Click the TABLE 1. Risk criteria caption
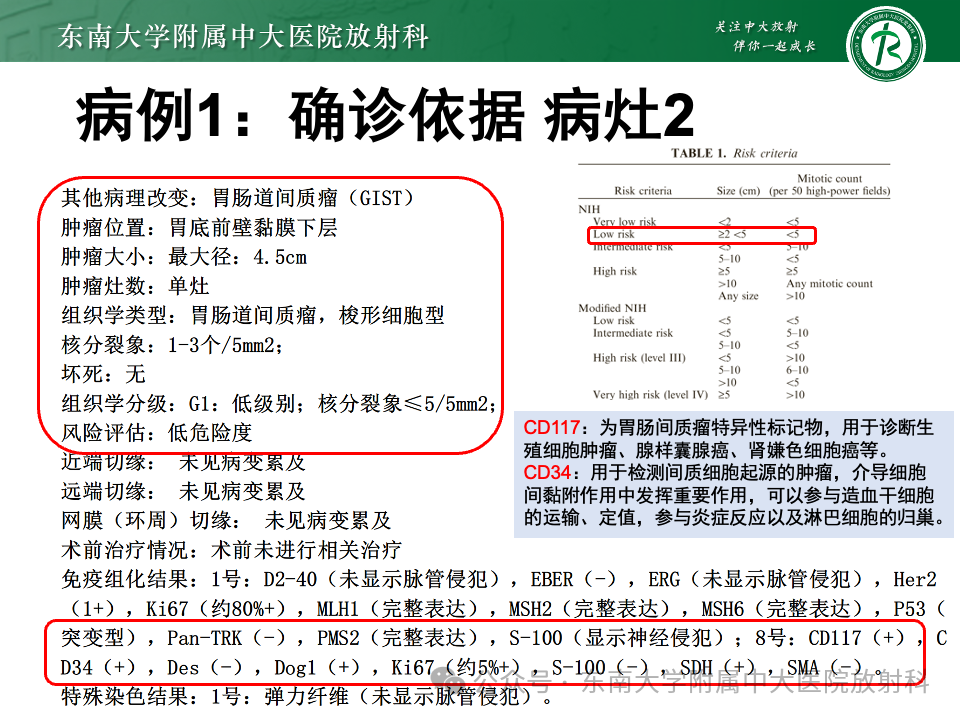The width and height of the screenshot is (960, 720). [734, 153]
